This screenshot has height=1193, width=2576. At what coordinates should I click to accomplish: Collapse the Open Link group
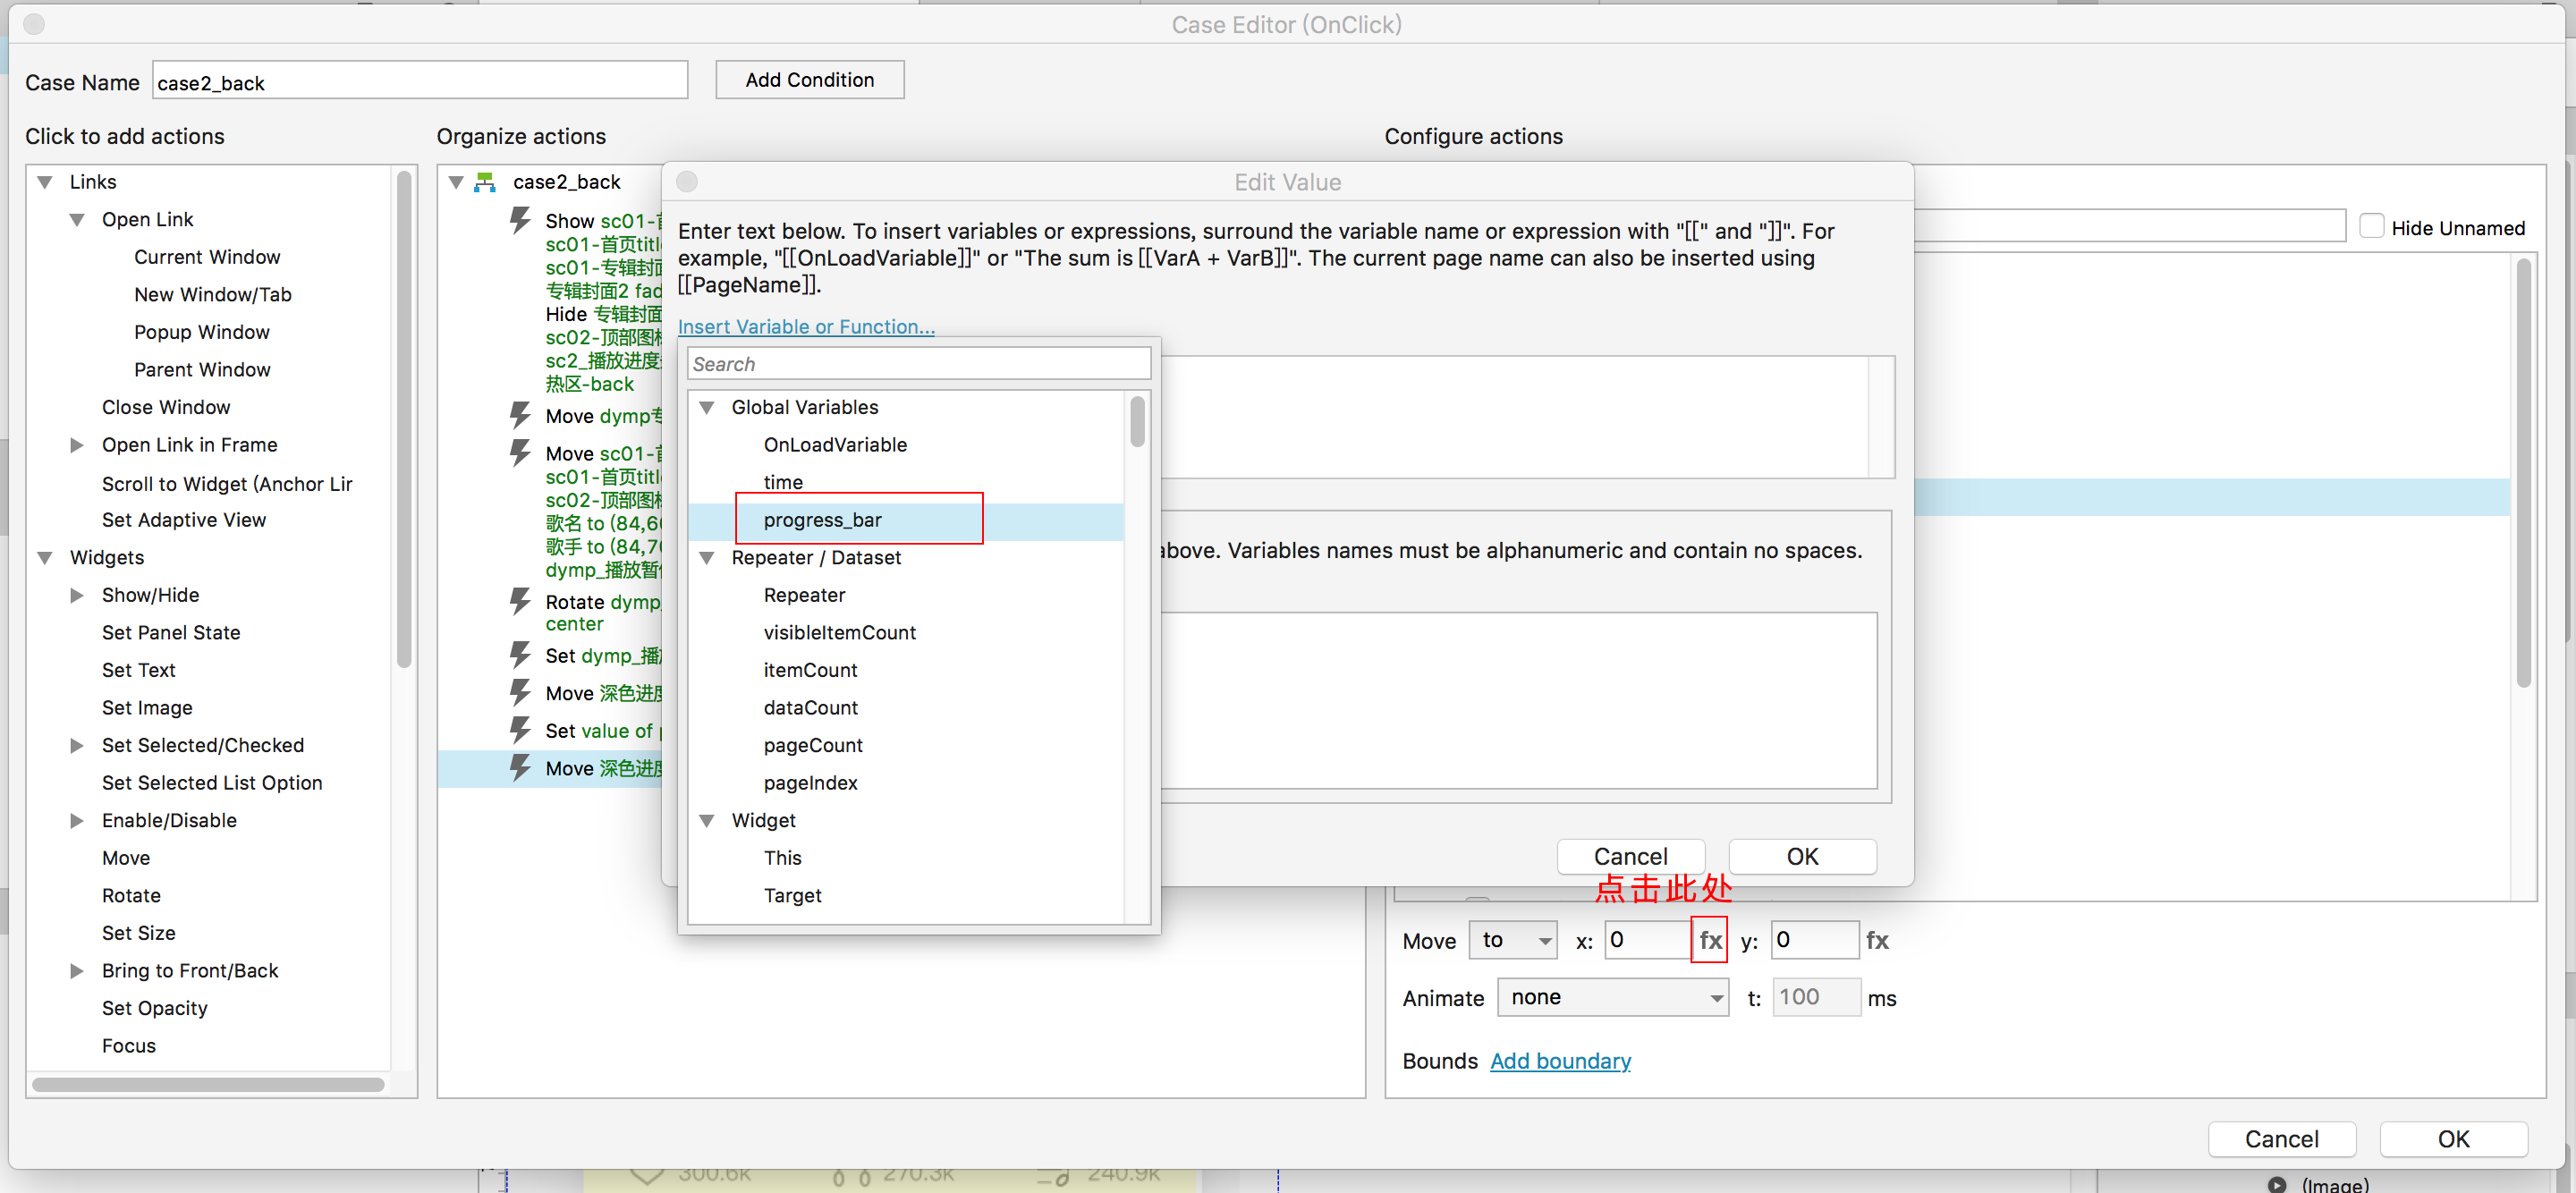coord(77,219)
